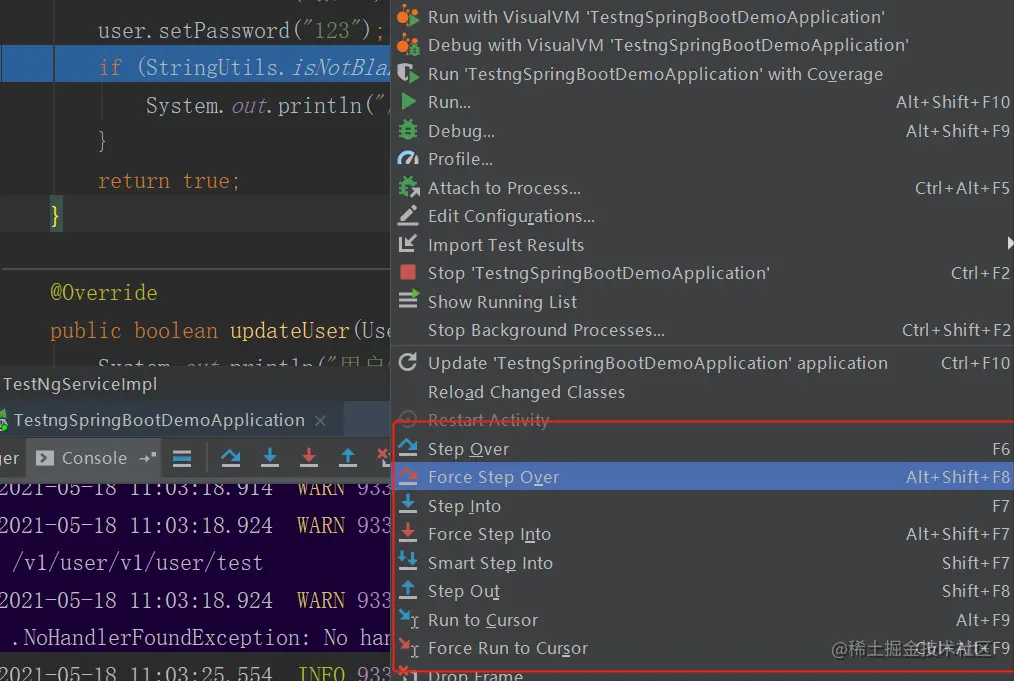The height and width of the screenshot is (681, 1014).
Task: Open the Profile... menu entry
Action: 702,159
